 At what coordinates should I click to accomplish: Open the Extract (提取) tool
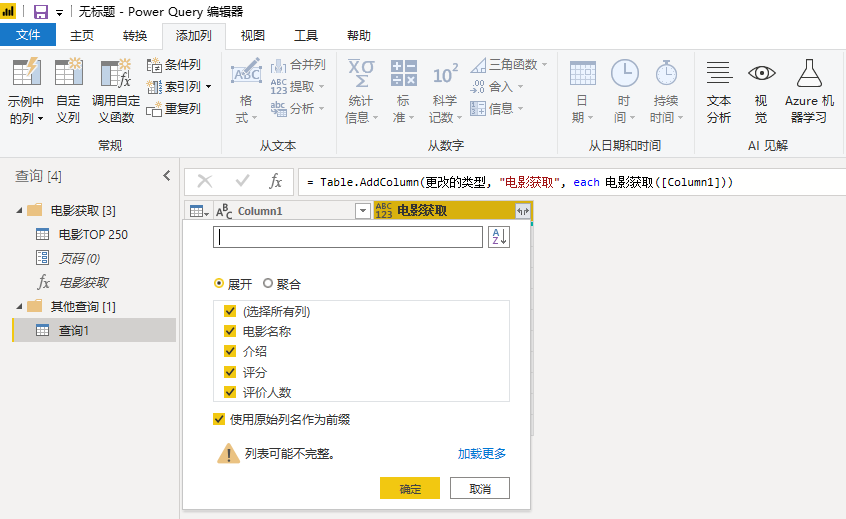tap(297, 86)
